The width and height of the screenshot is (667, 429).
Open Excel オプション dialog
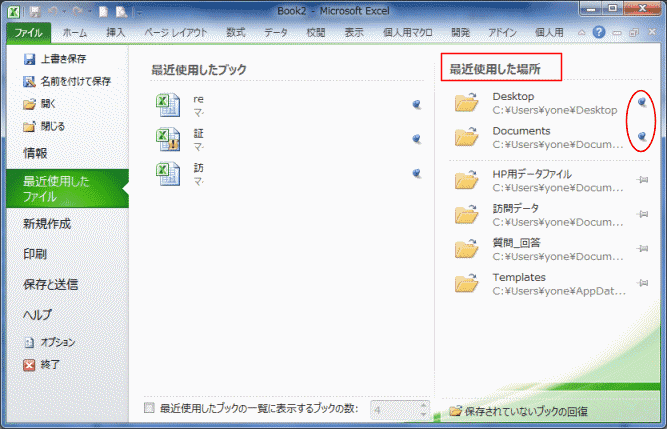click(x=50, y=342)
